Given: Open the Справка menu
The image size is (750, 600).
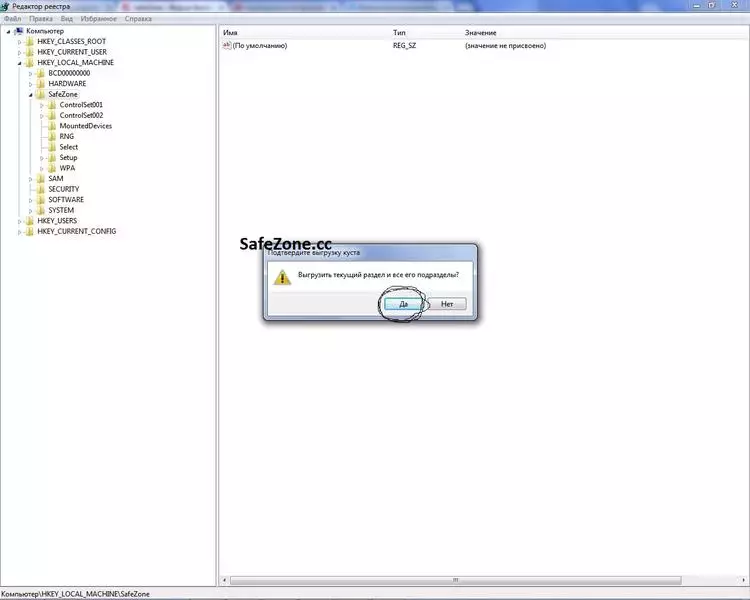Looking at the screenshot, I should (x=138, y=19).
